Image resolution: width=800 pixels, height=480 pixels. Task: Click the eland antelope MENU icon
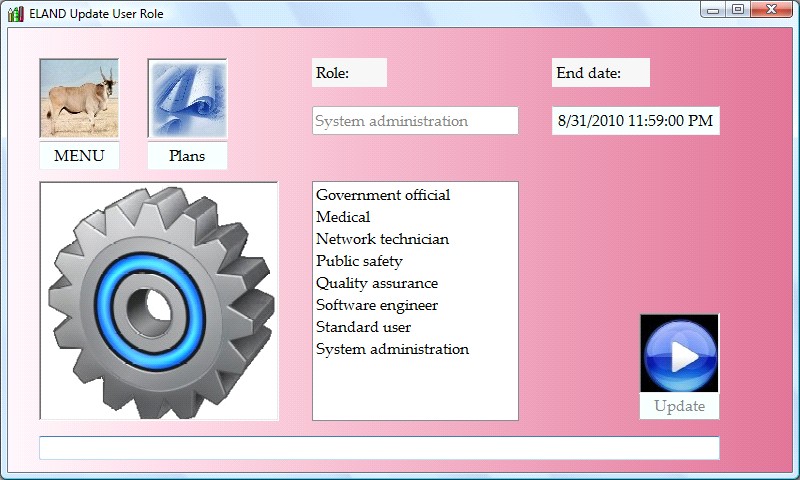tap(79, 98)
